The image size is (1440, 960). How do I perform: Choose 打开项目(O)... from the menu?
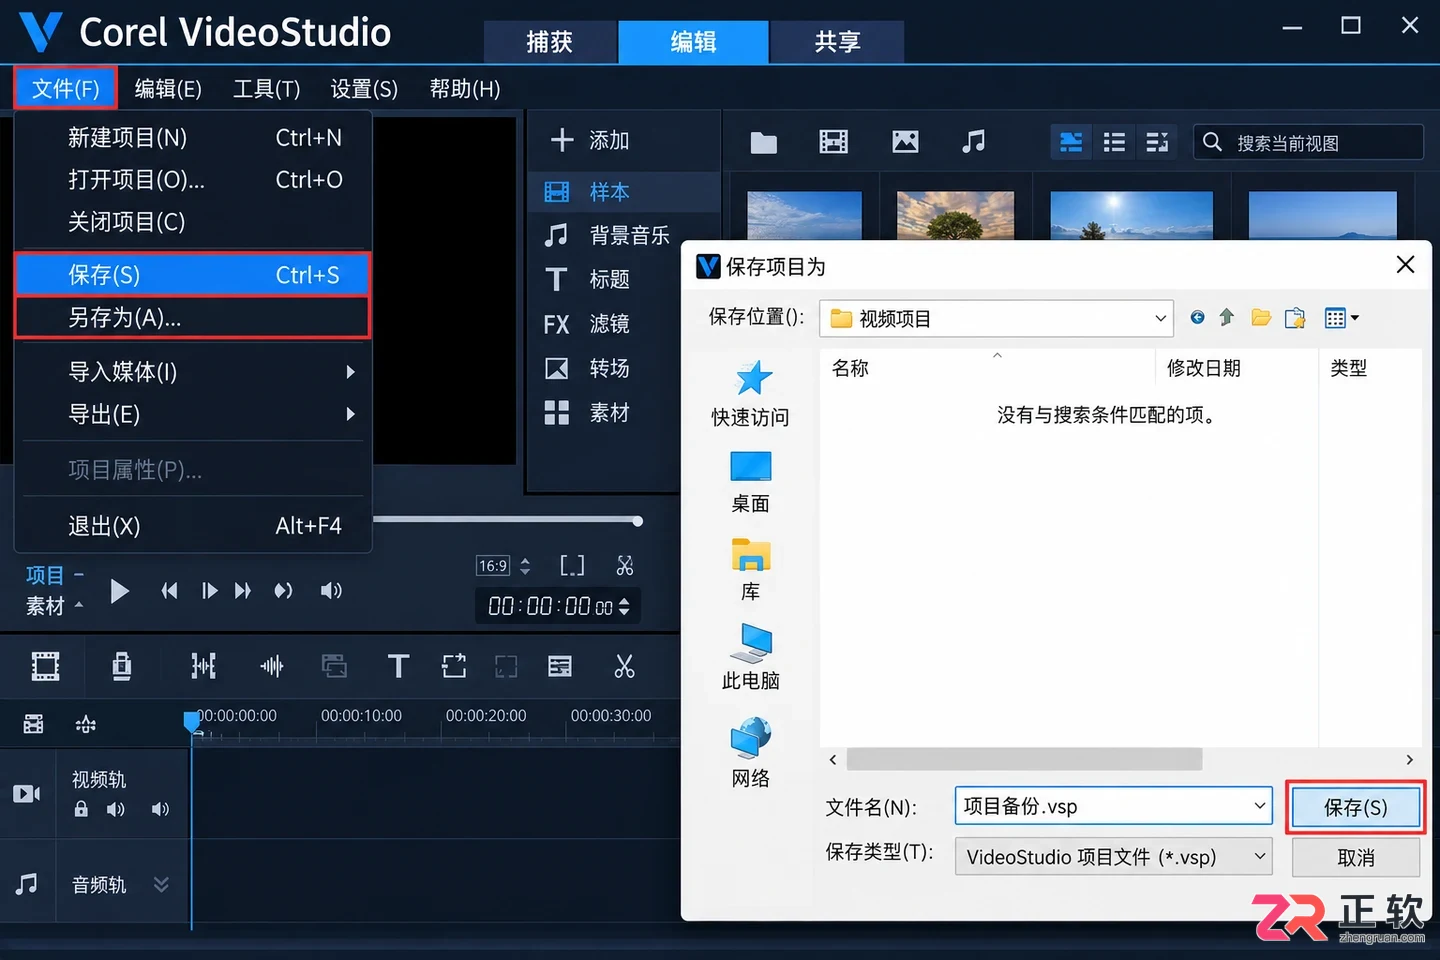(193, 179)
